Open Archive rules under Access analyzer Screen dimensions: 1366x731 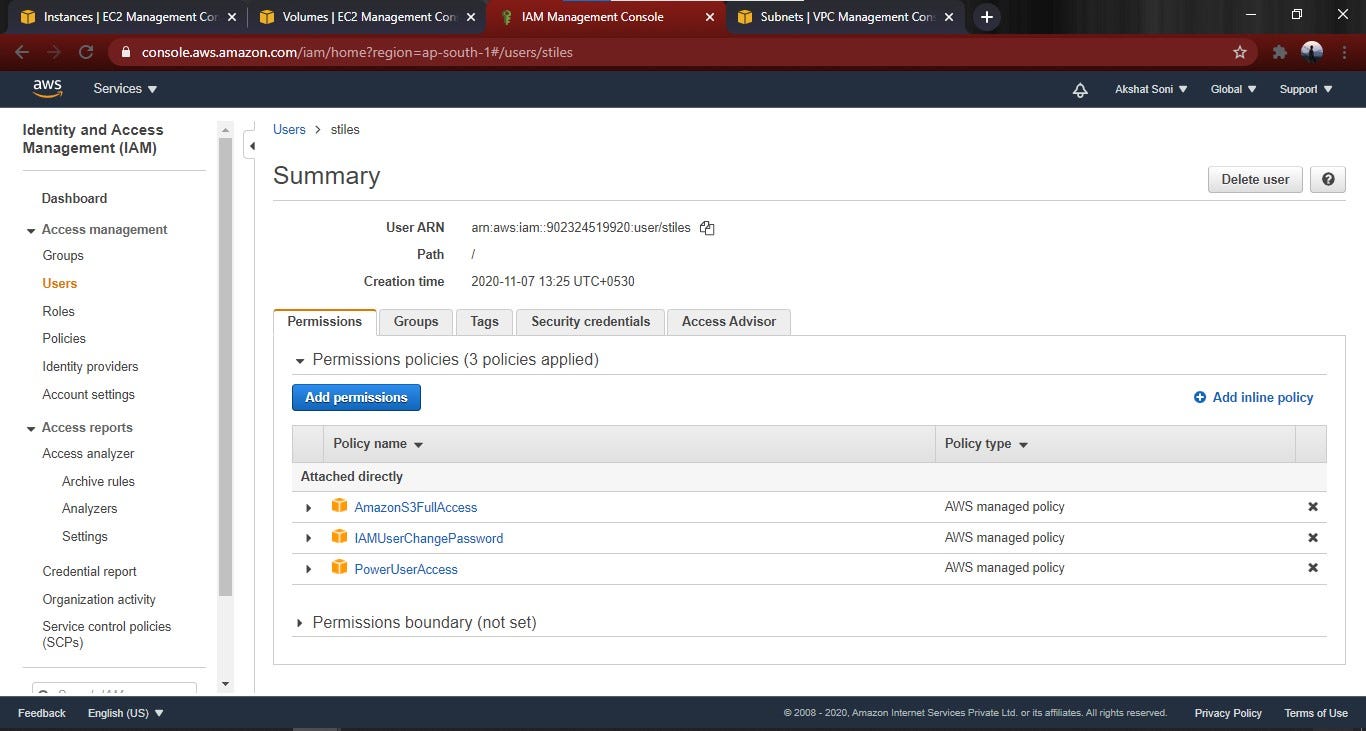click(98, 482)
